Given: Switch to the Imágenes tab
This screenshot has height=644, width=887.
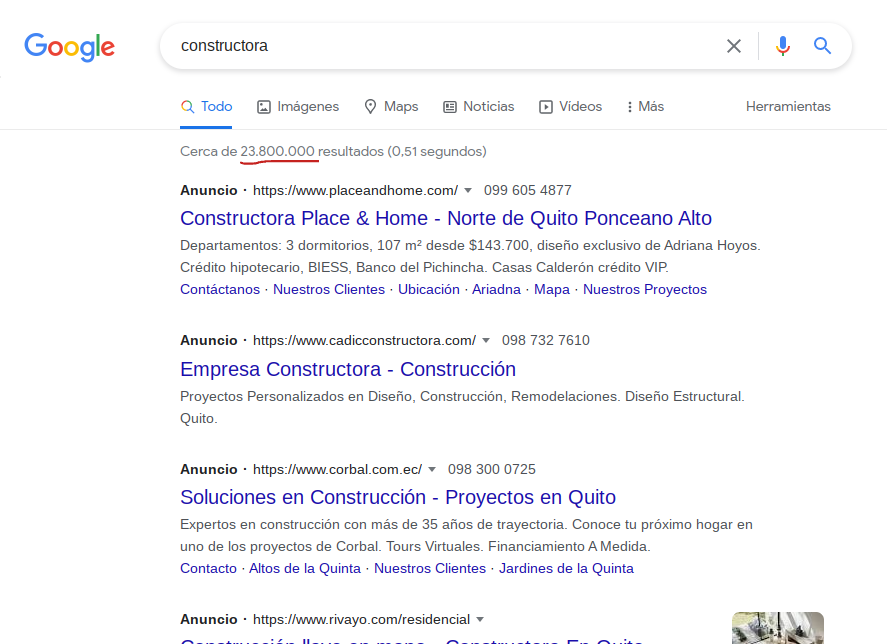Looking at the screenshot, I should (x=298, y=106).
